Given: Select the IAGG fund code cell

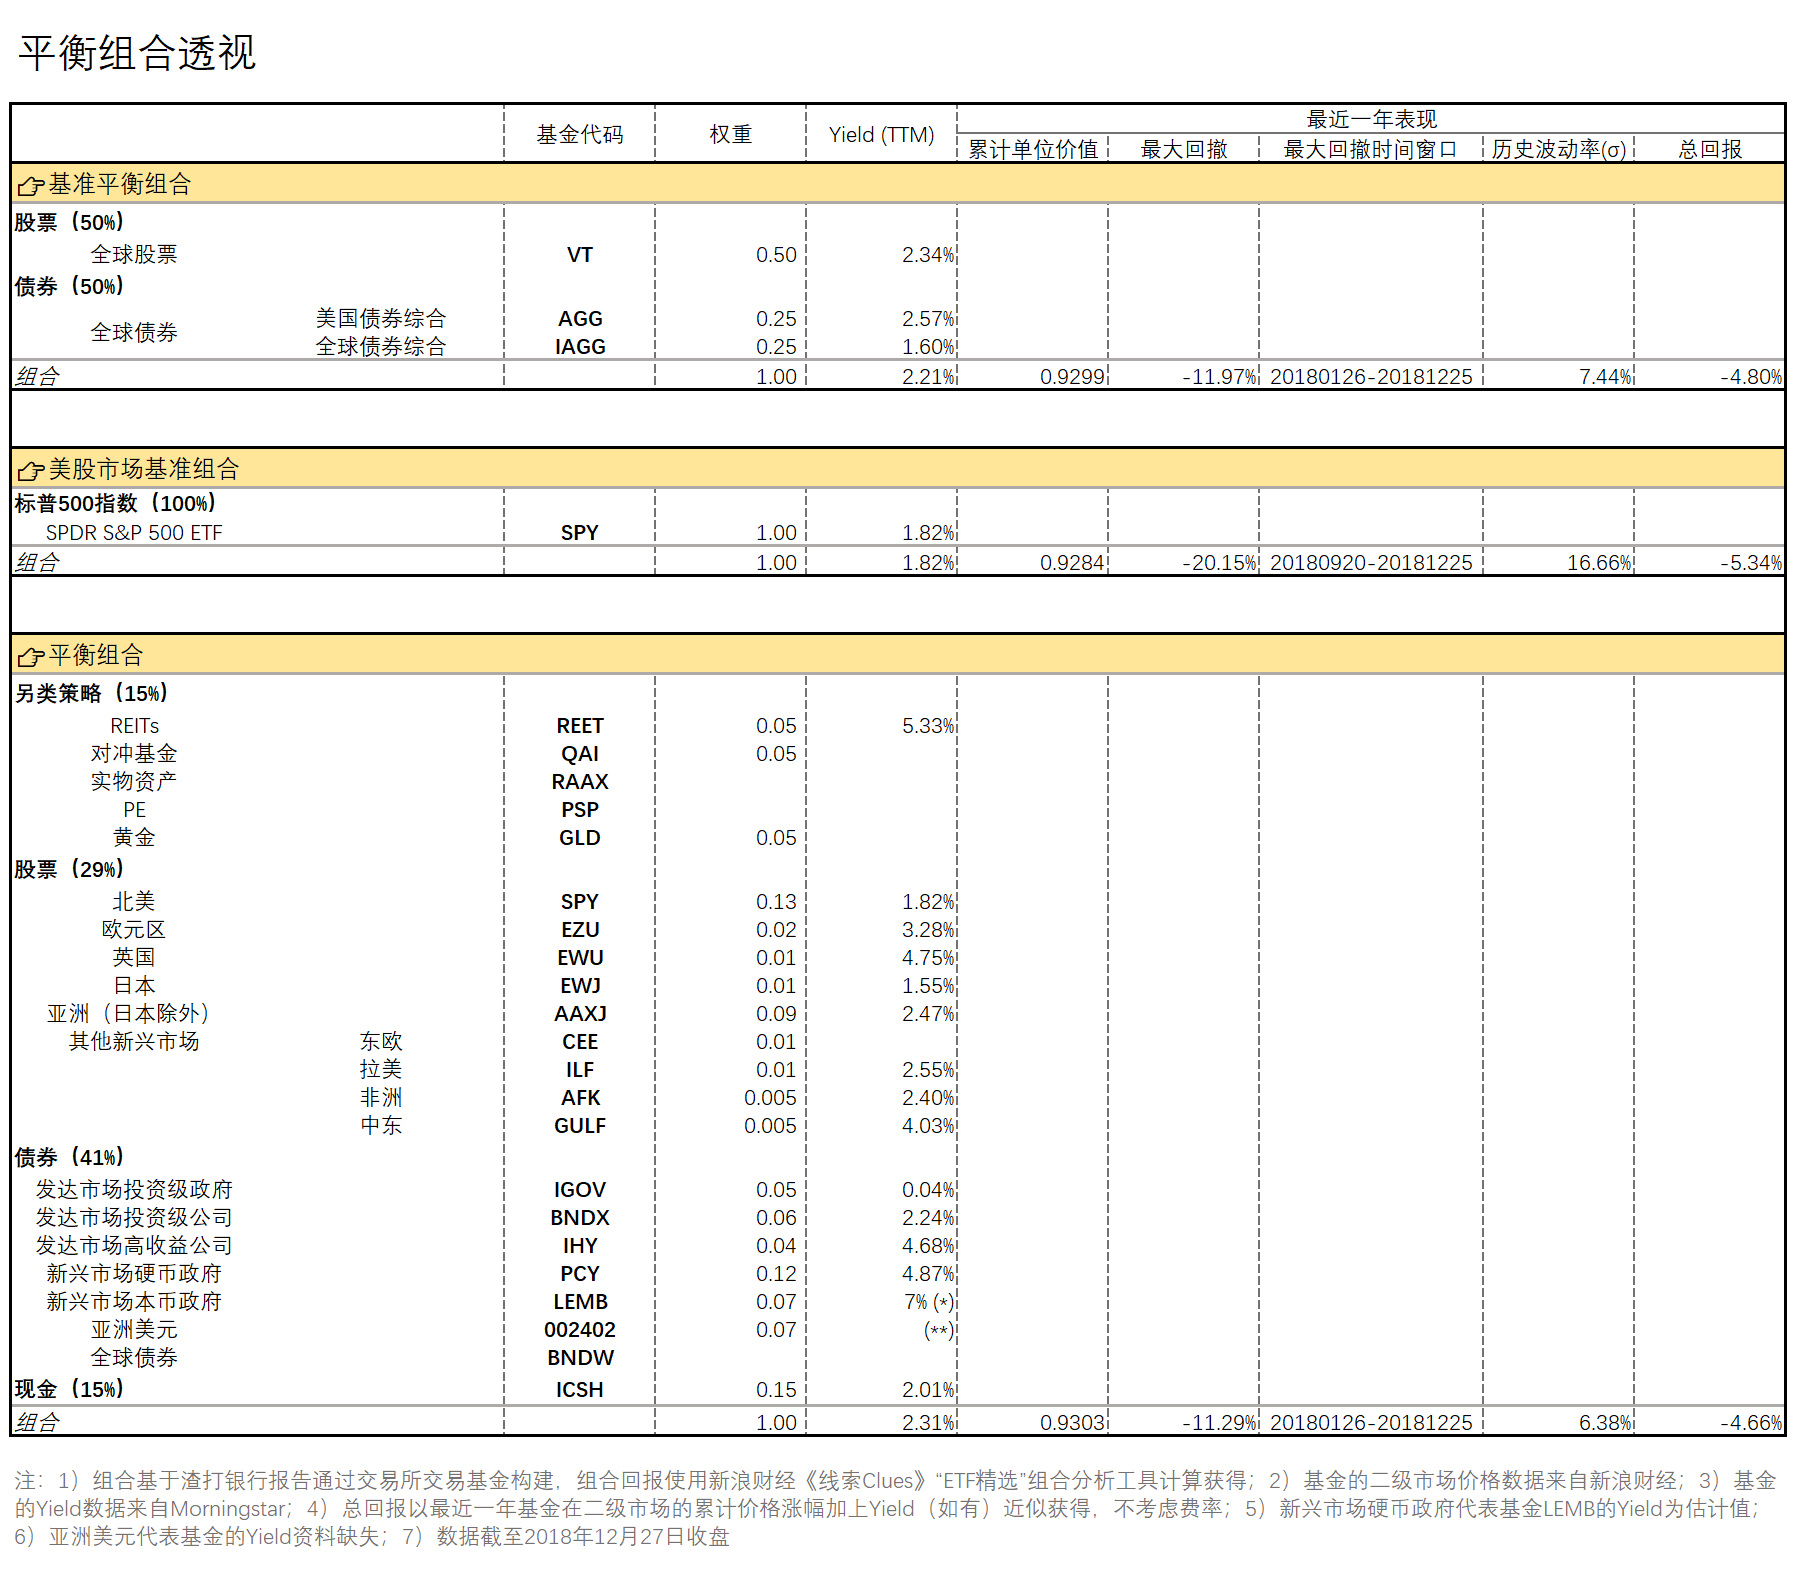Looking at the screenshot, I should (580, 347).
